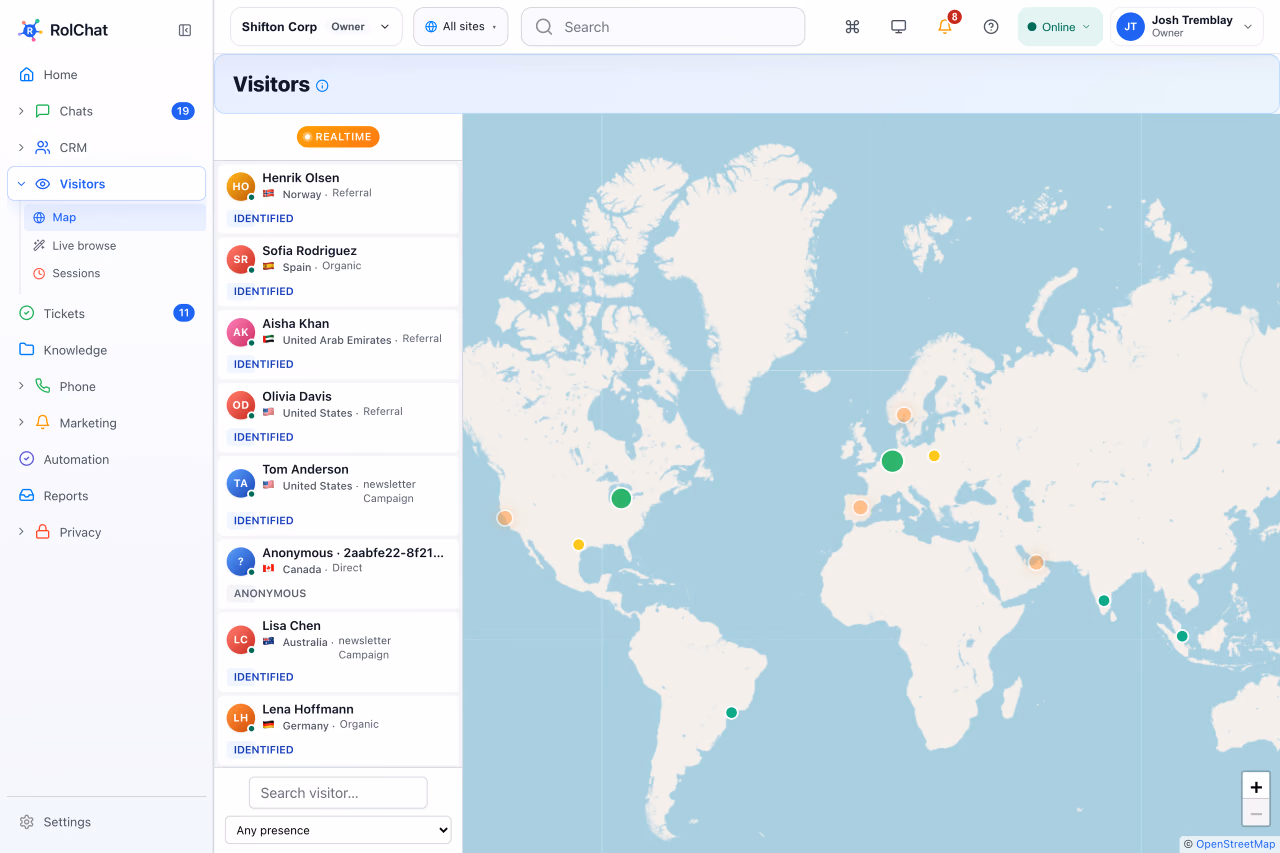Screen dimensions: 1280x853
Task: Click the CRM people icon
Action: click(43, 147)
